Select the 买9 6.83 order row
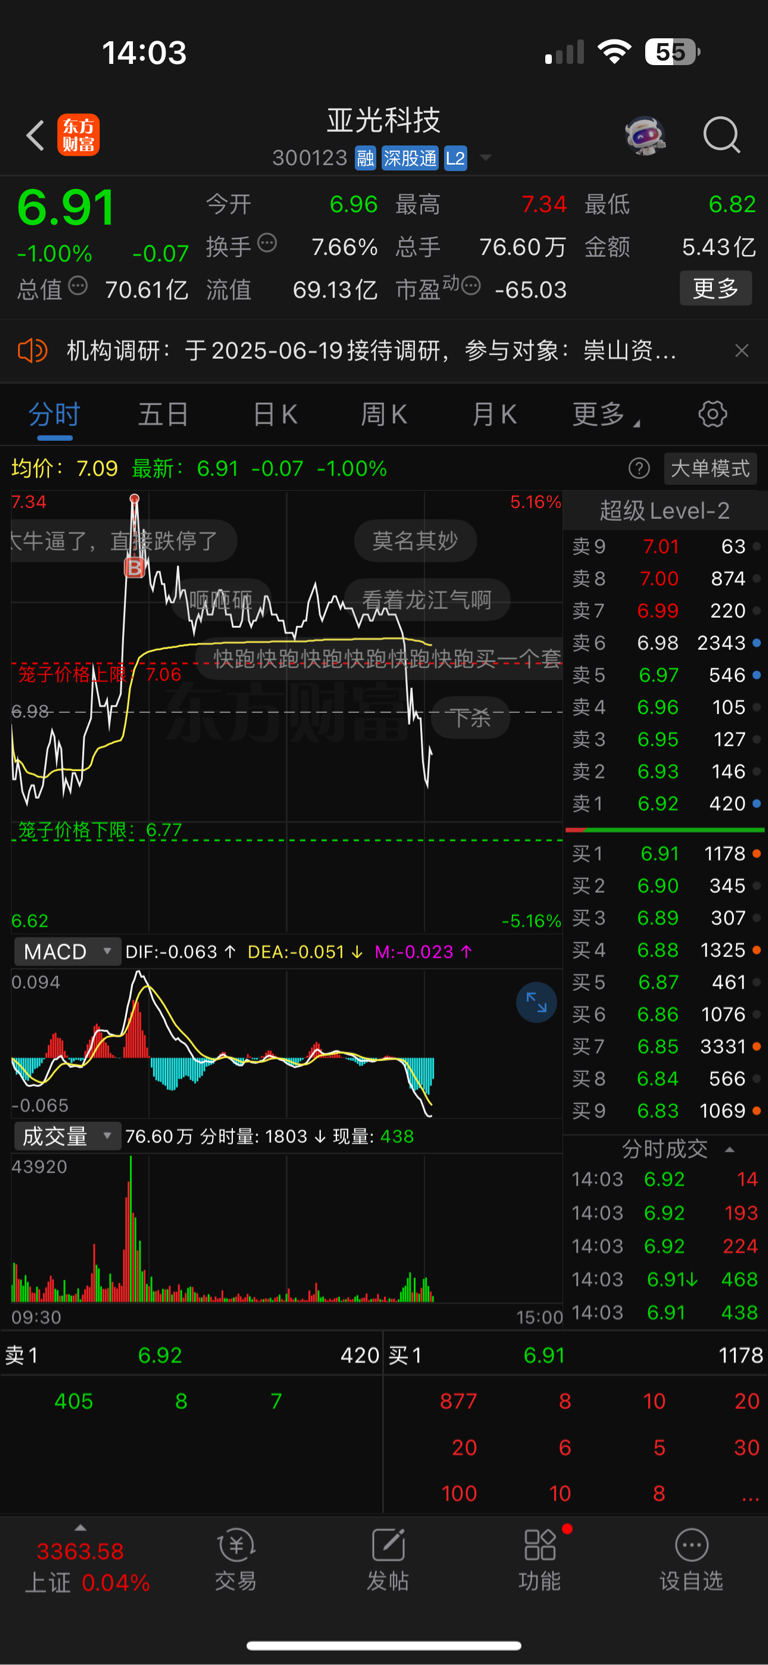The width and height of the screenshot is (768, 1665). 665,1111
